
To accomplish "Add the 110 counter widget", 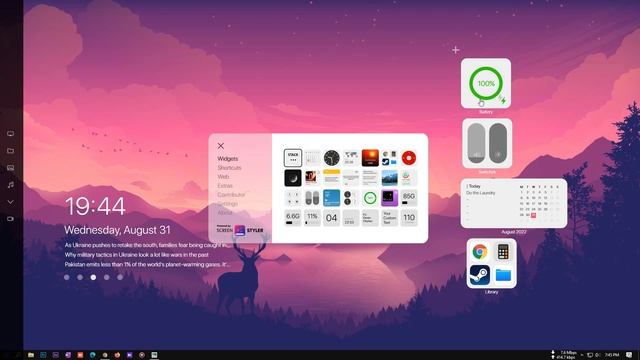I will [409, 218].
